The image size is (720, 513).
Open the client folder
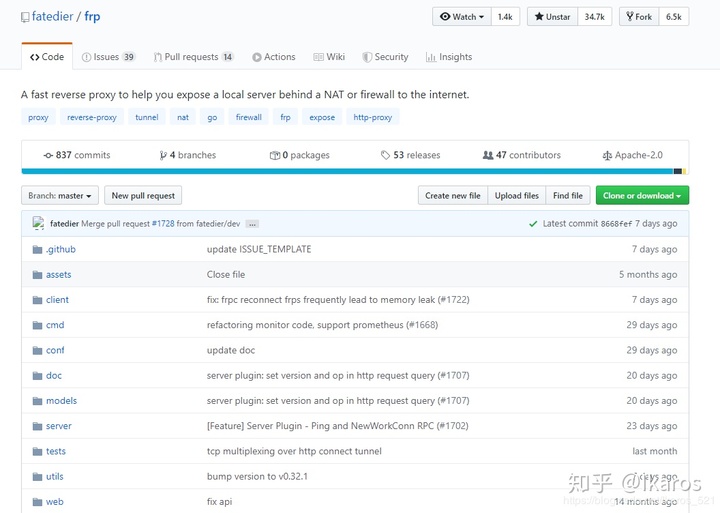pos(57,300)
